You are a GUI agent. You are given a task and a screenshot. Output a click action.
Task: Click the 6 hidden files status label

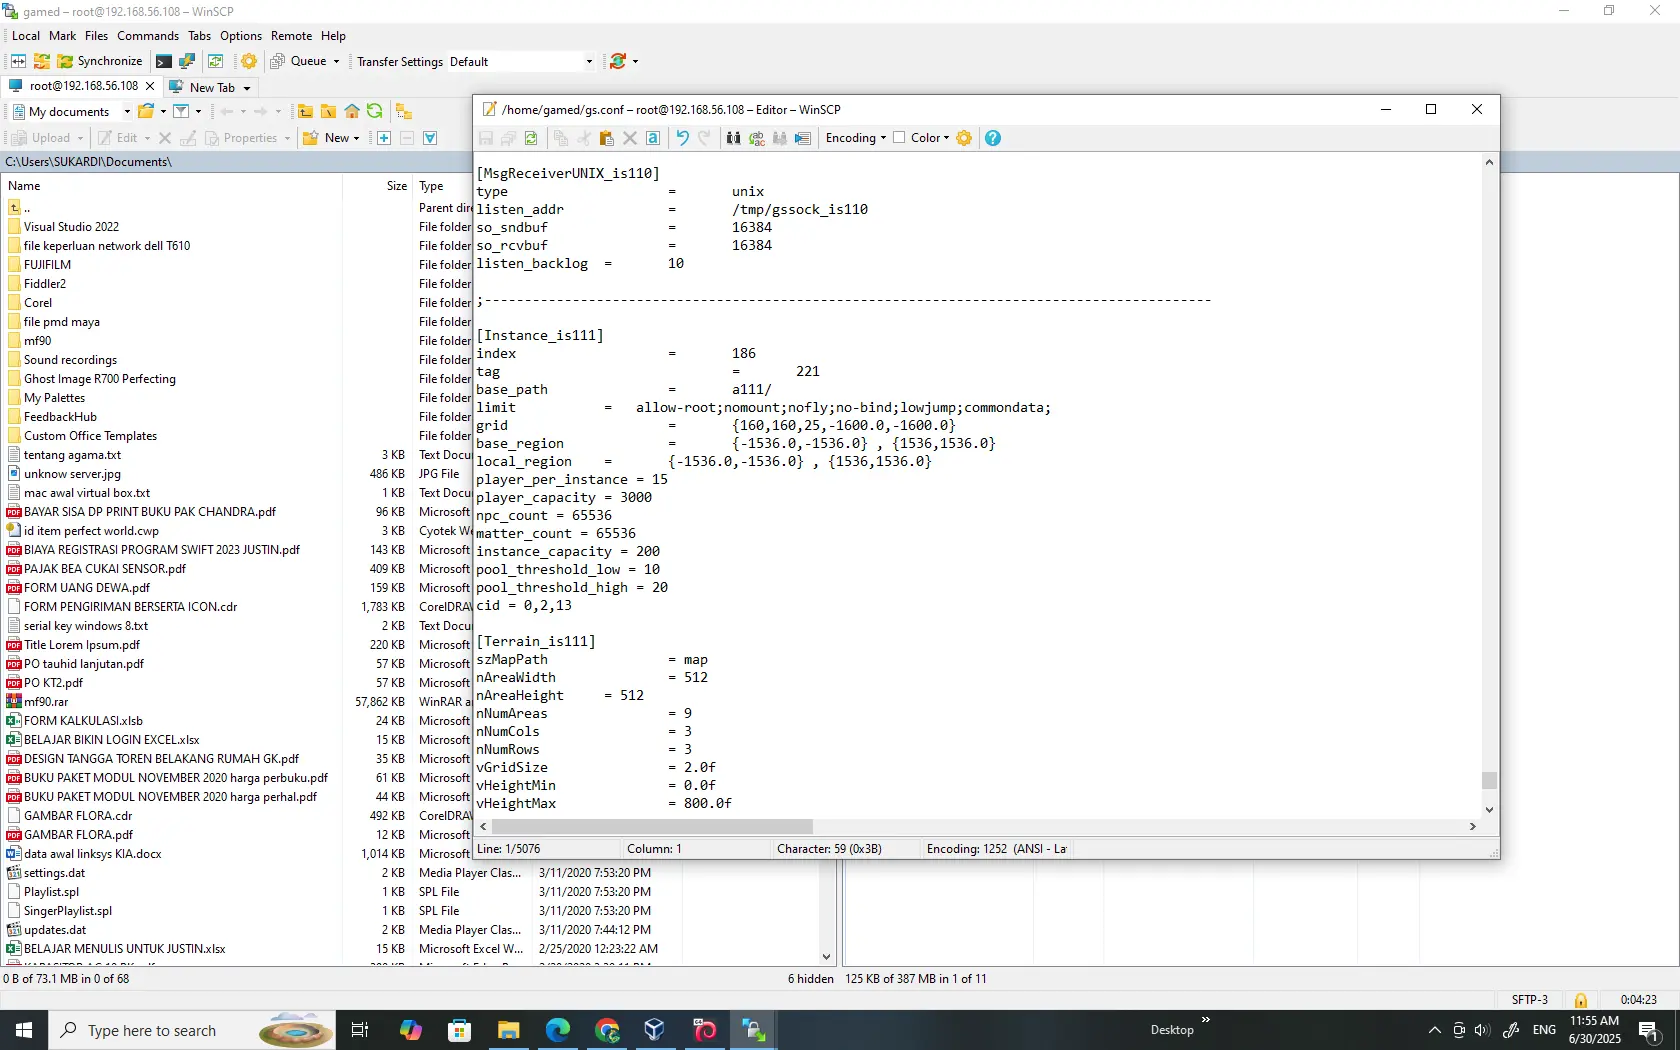pos(810,979)
